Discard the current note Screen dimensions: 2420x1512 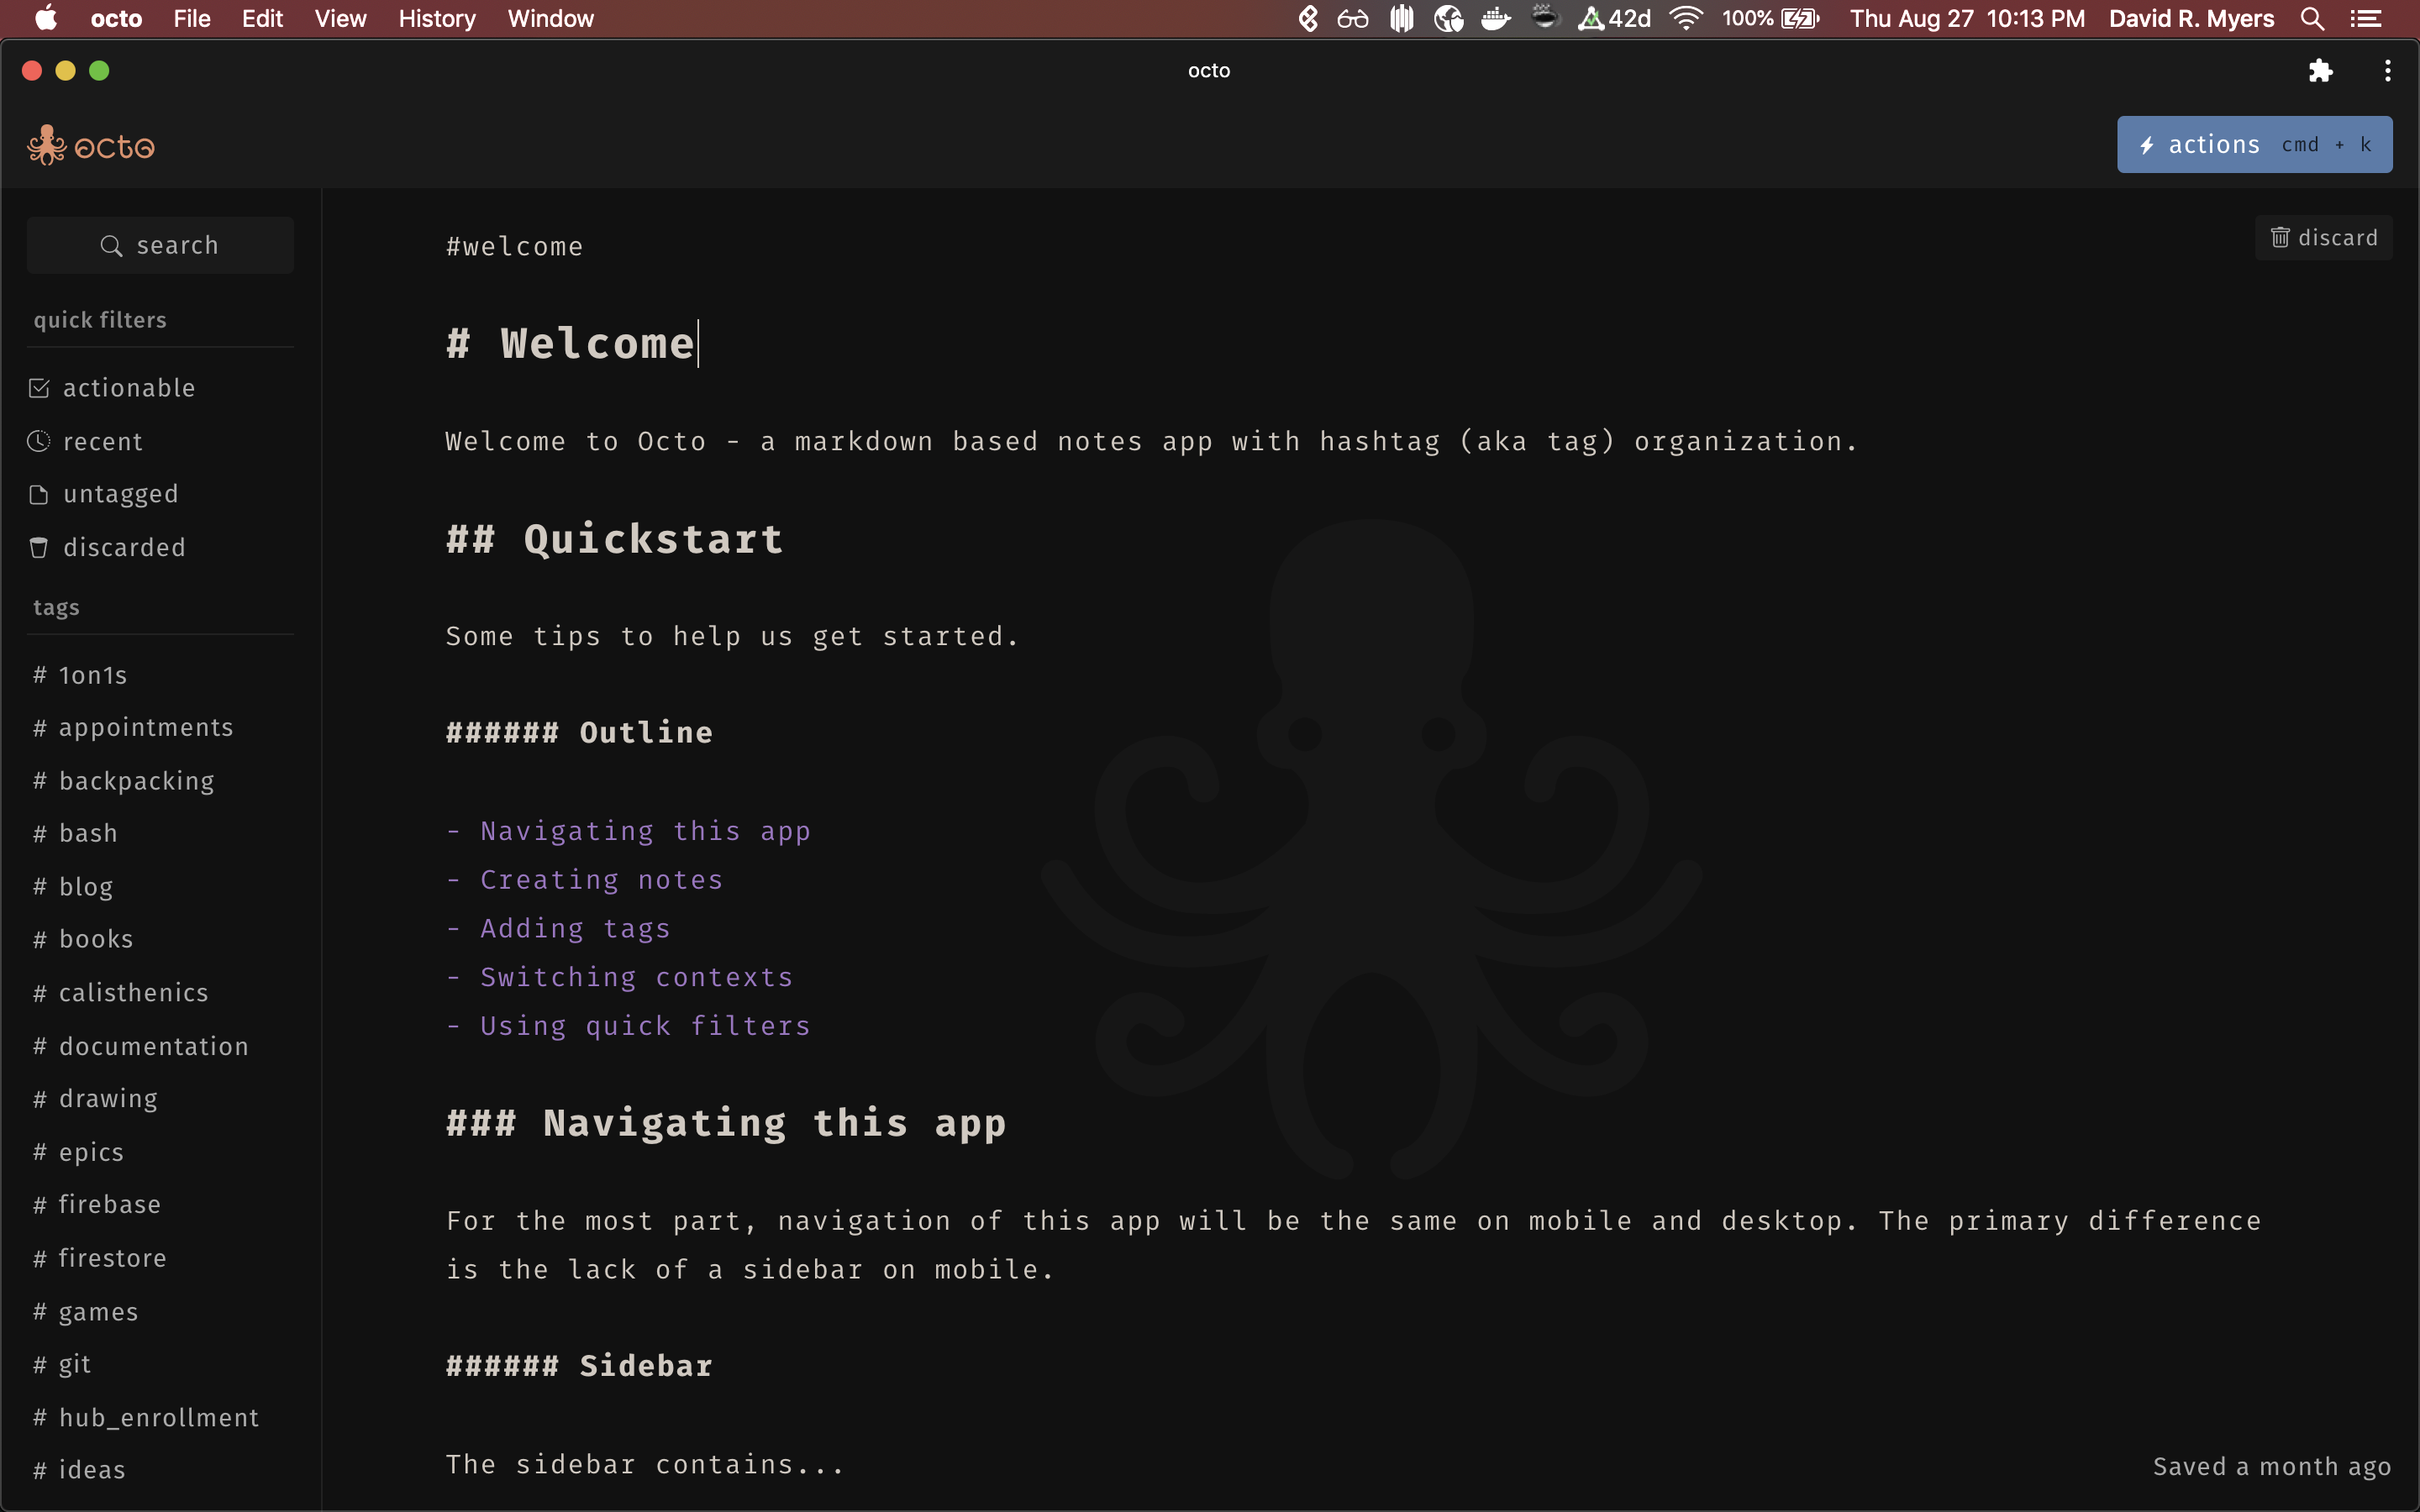pyautogui.click(x=2323, y=238)
